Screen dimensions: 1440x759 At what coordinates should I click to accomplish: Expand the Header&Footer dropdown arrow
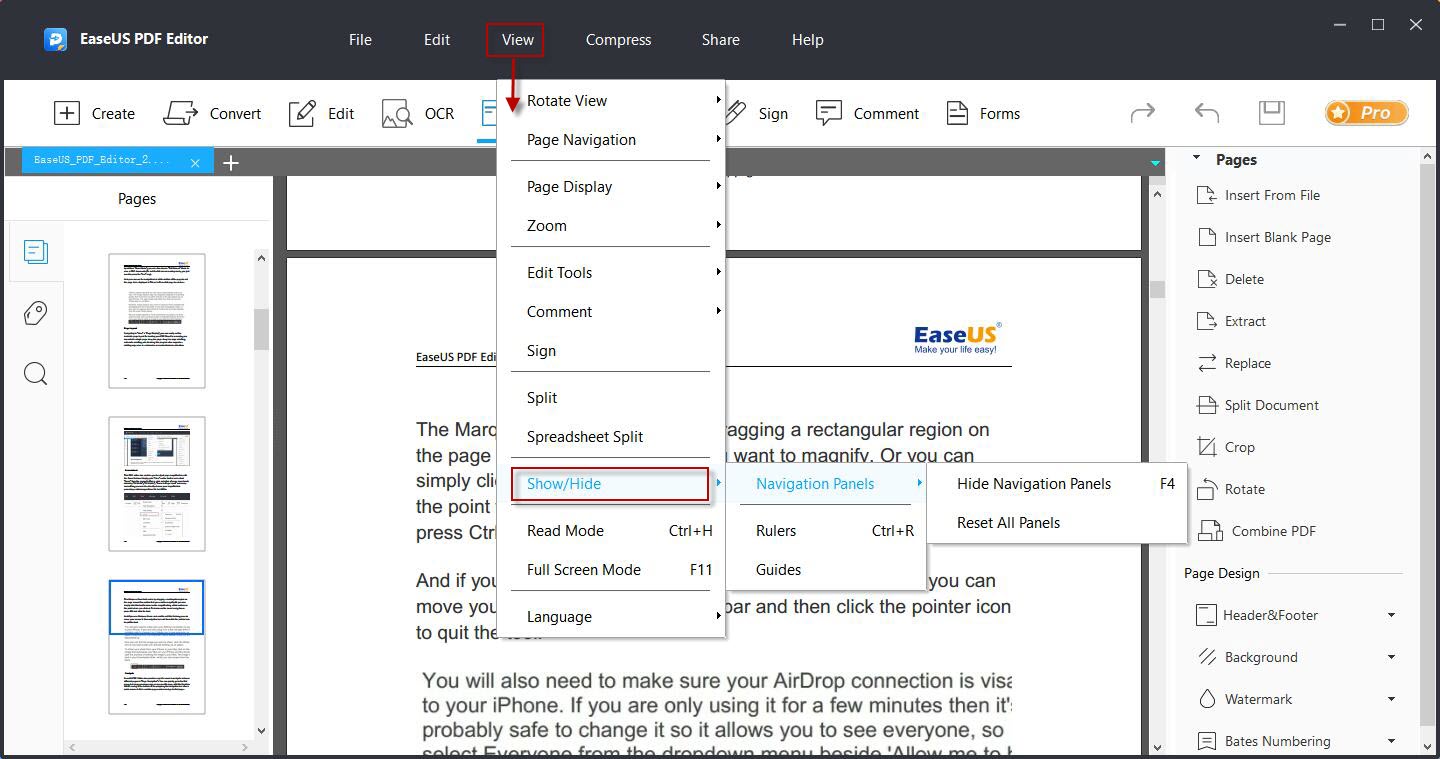(x=1391, y=615)
